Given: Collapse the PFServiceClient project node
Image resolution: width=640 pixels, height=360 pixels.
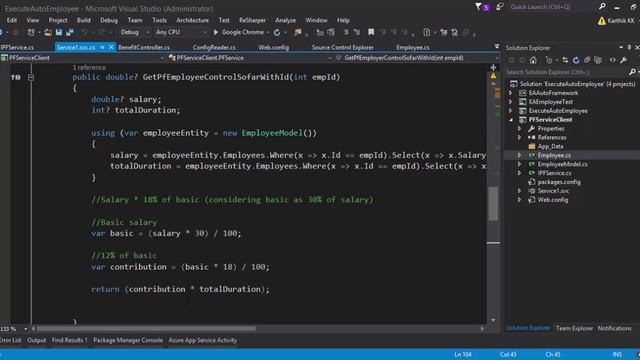Looking at the screenshot, I should [511, 120].
